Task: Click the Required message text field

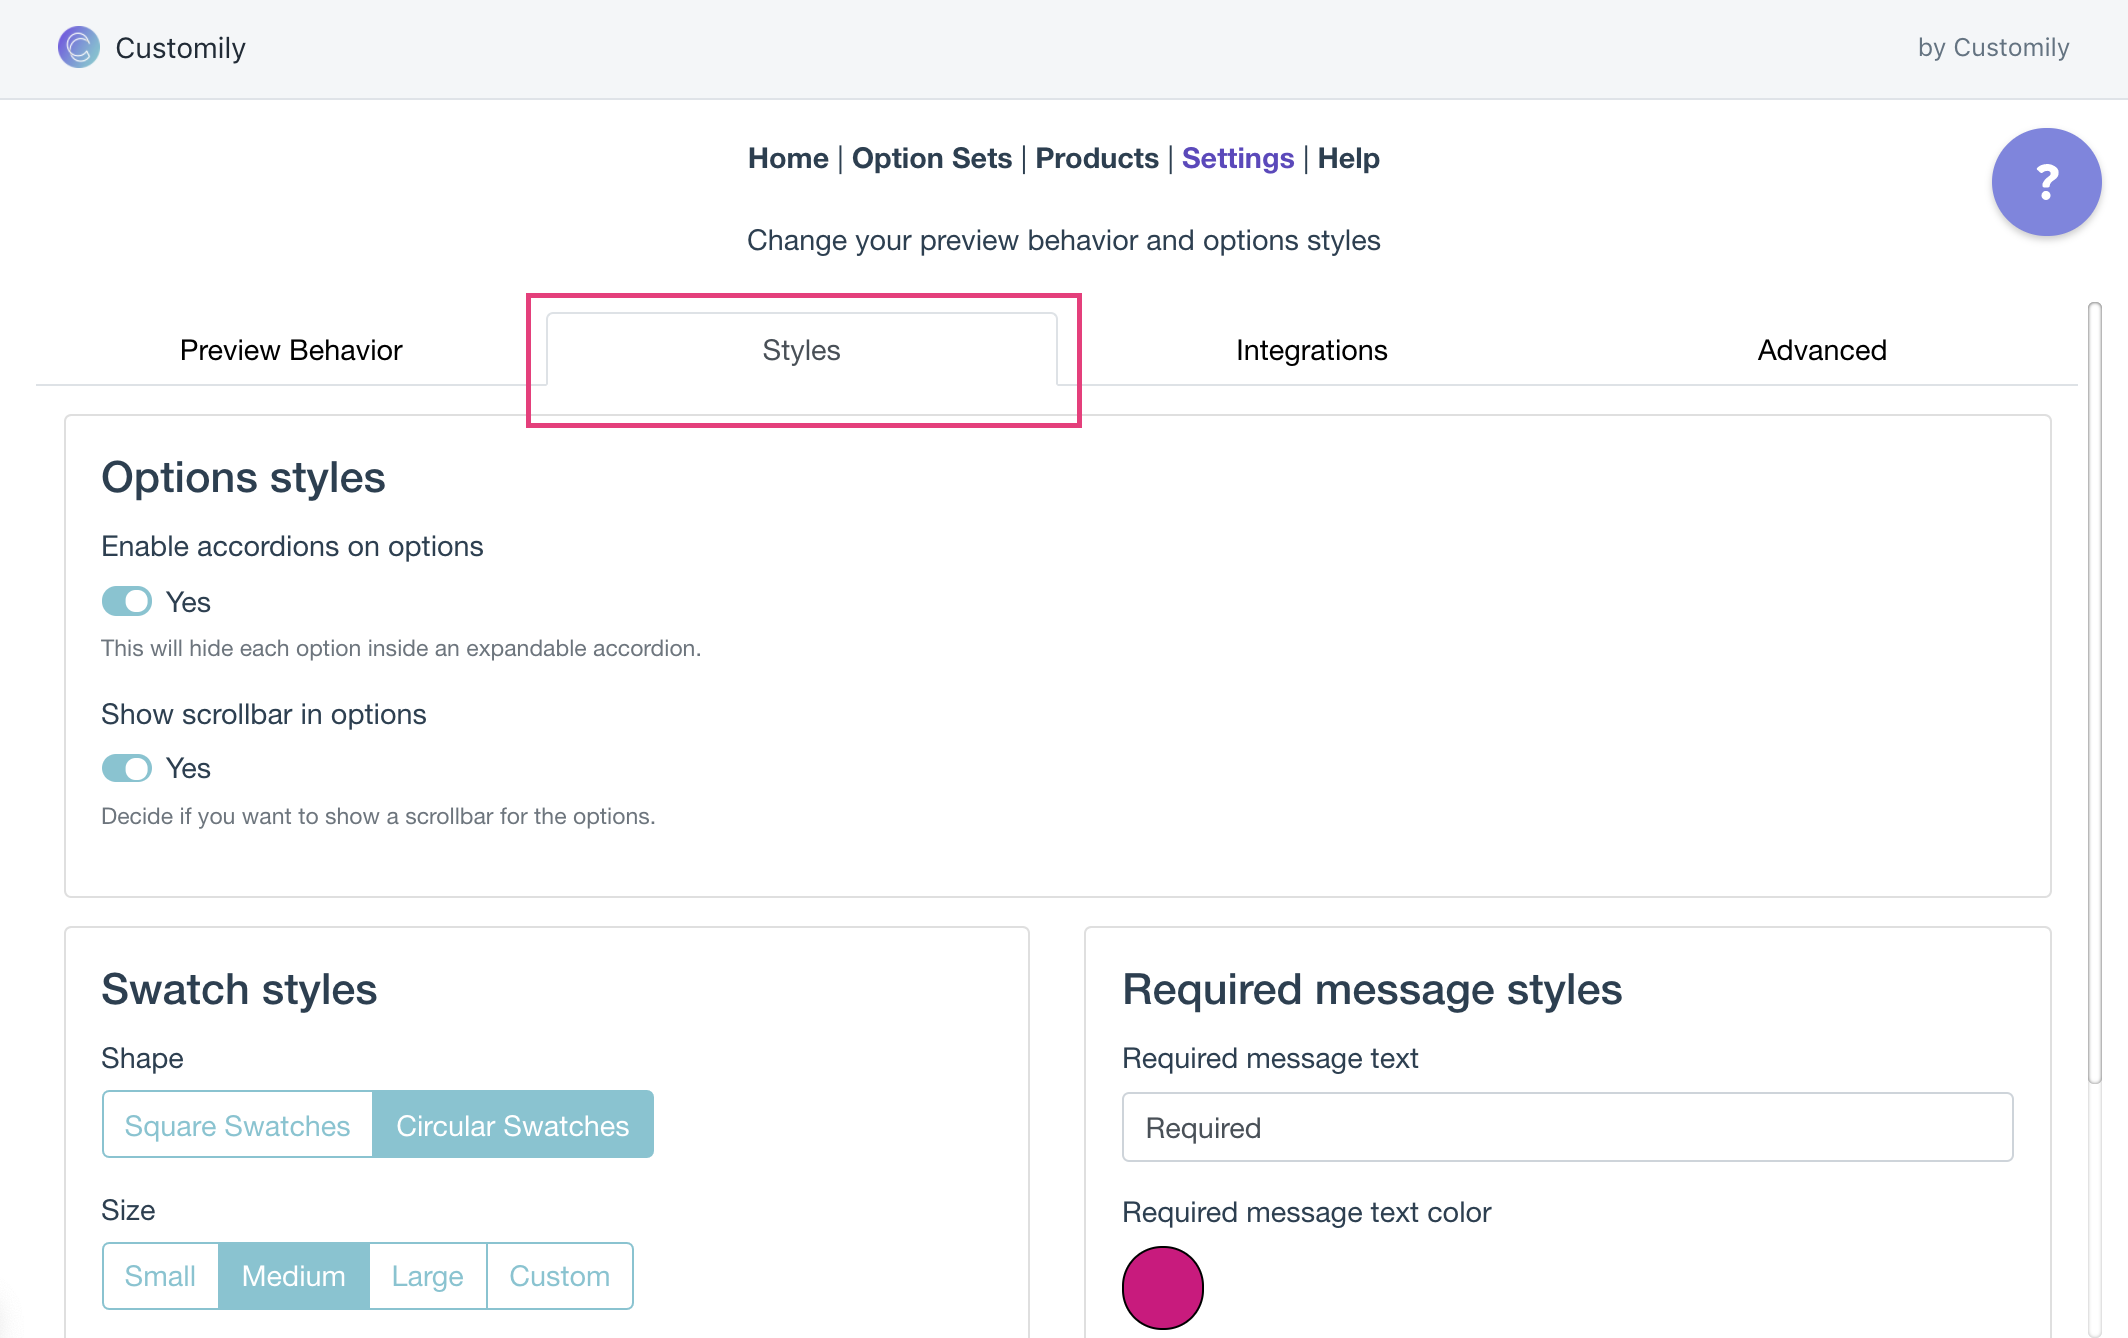Action: 1567,1127
